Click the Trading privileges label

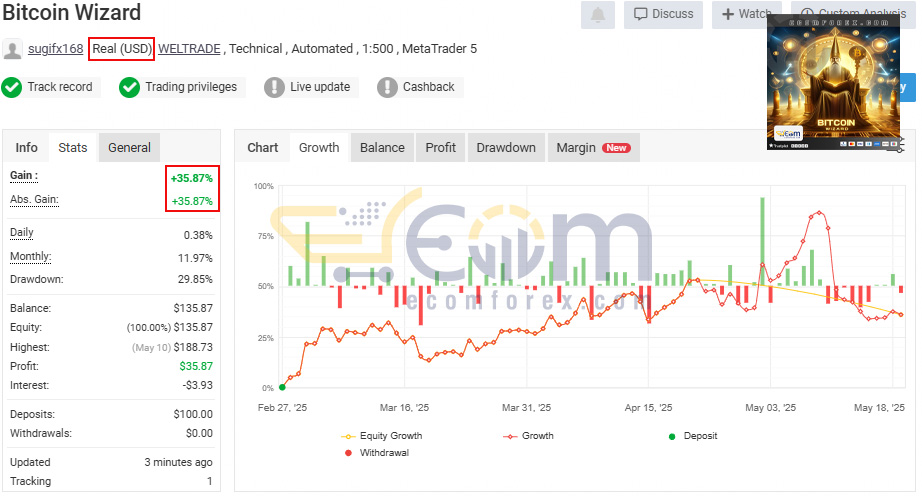click(x=191, y=87)
